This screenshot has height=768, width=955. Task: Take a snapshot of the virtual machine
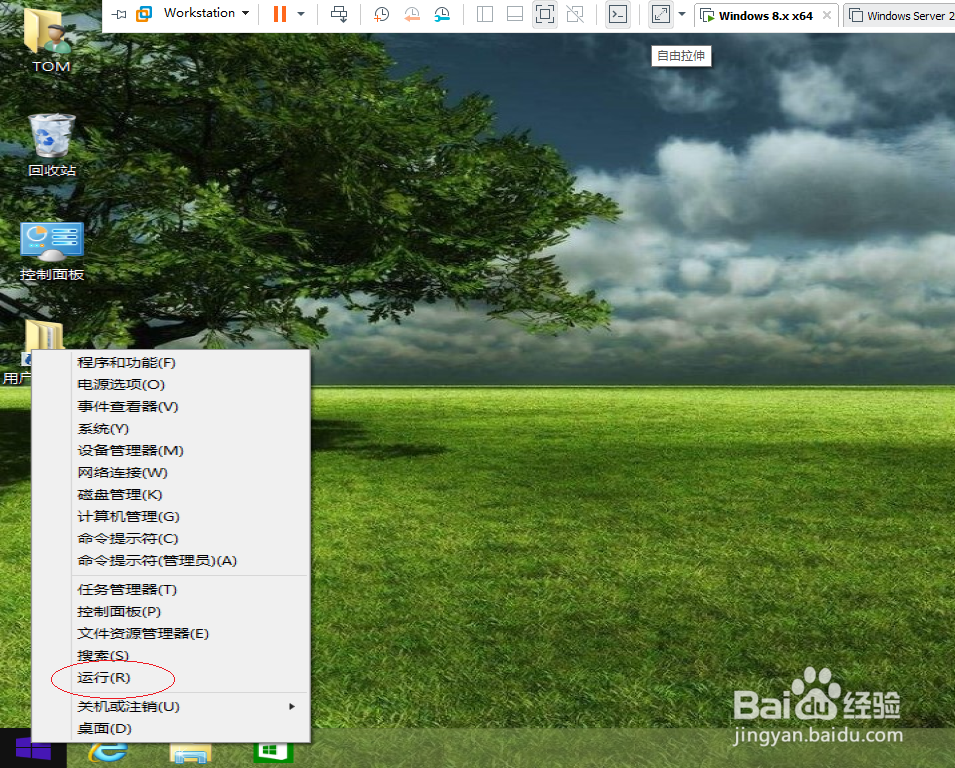point(381,14)
